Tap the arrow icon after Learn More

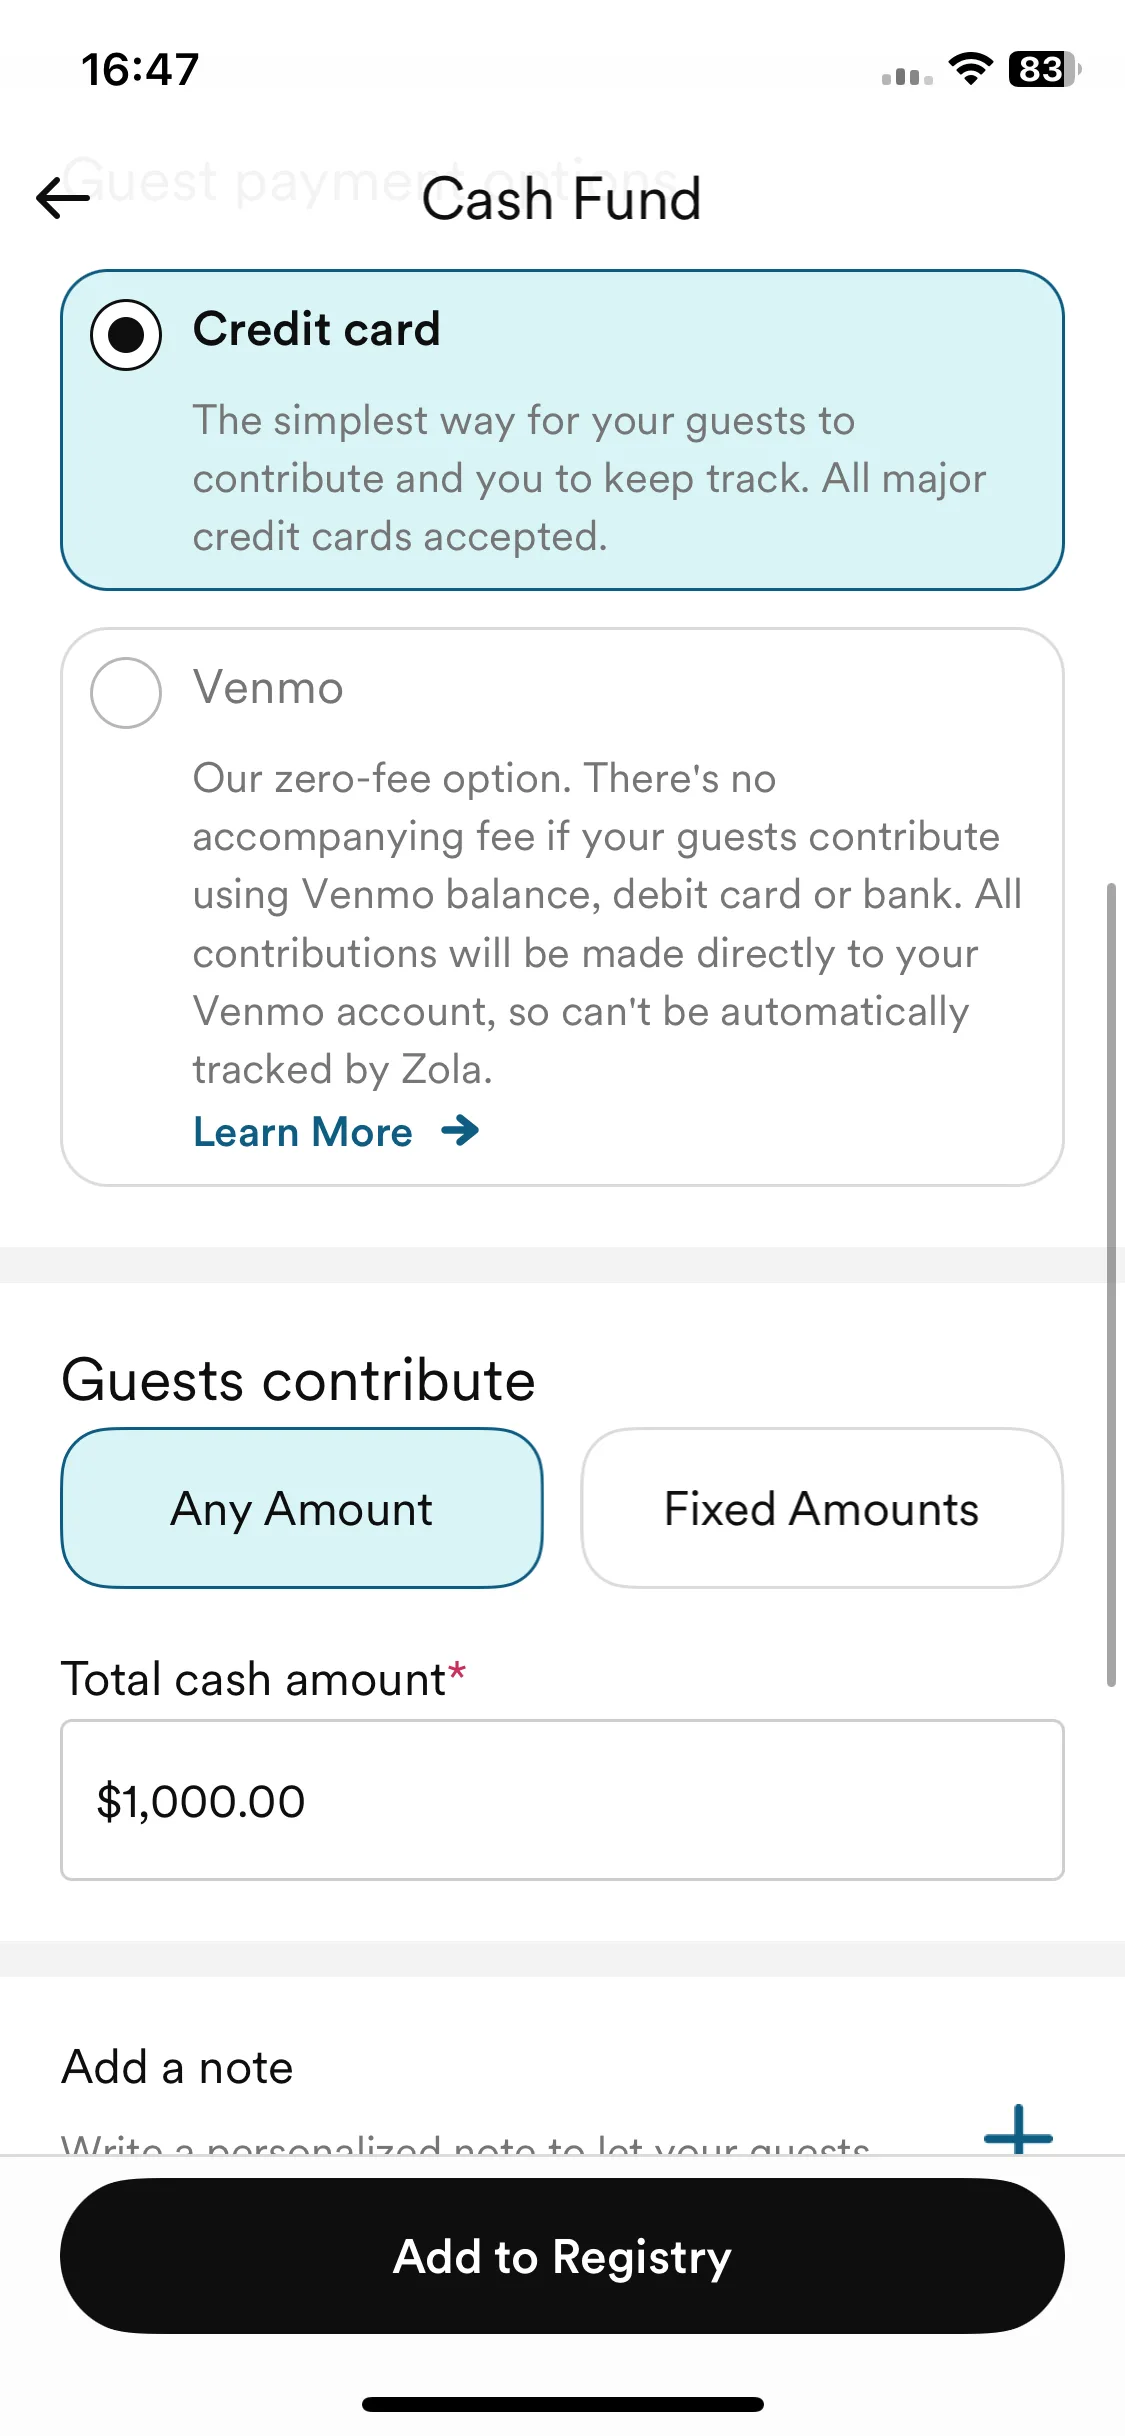[460, 1131]
